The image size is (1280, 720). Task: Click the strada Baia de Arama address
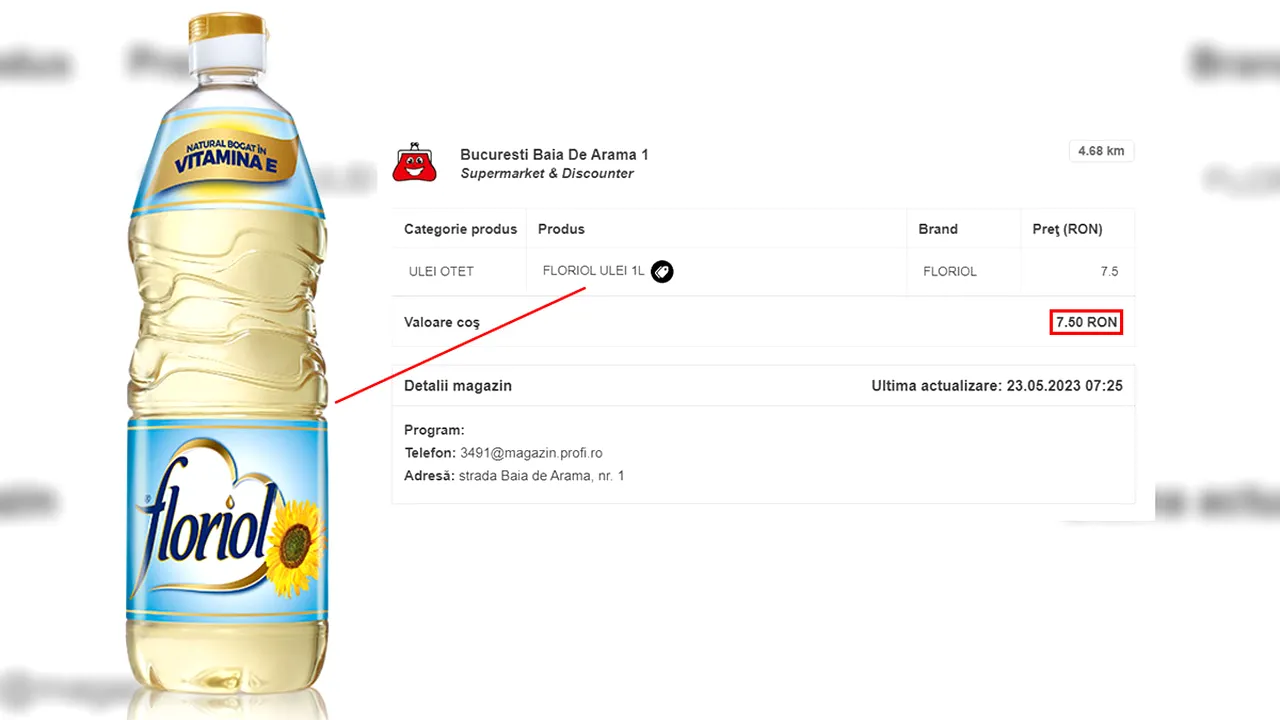(x=541, y=475)
